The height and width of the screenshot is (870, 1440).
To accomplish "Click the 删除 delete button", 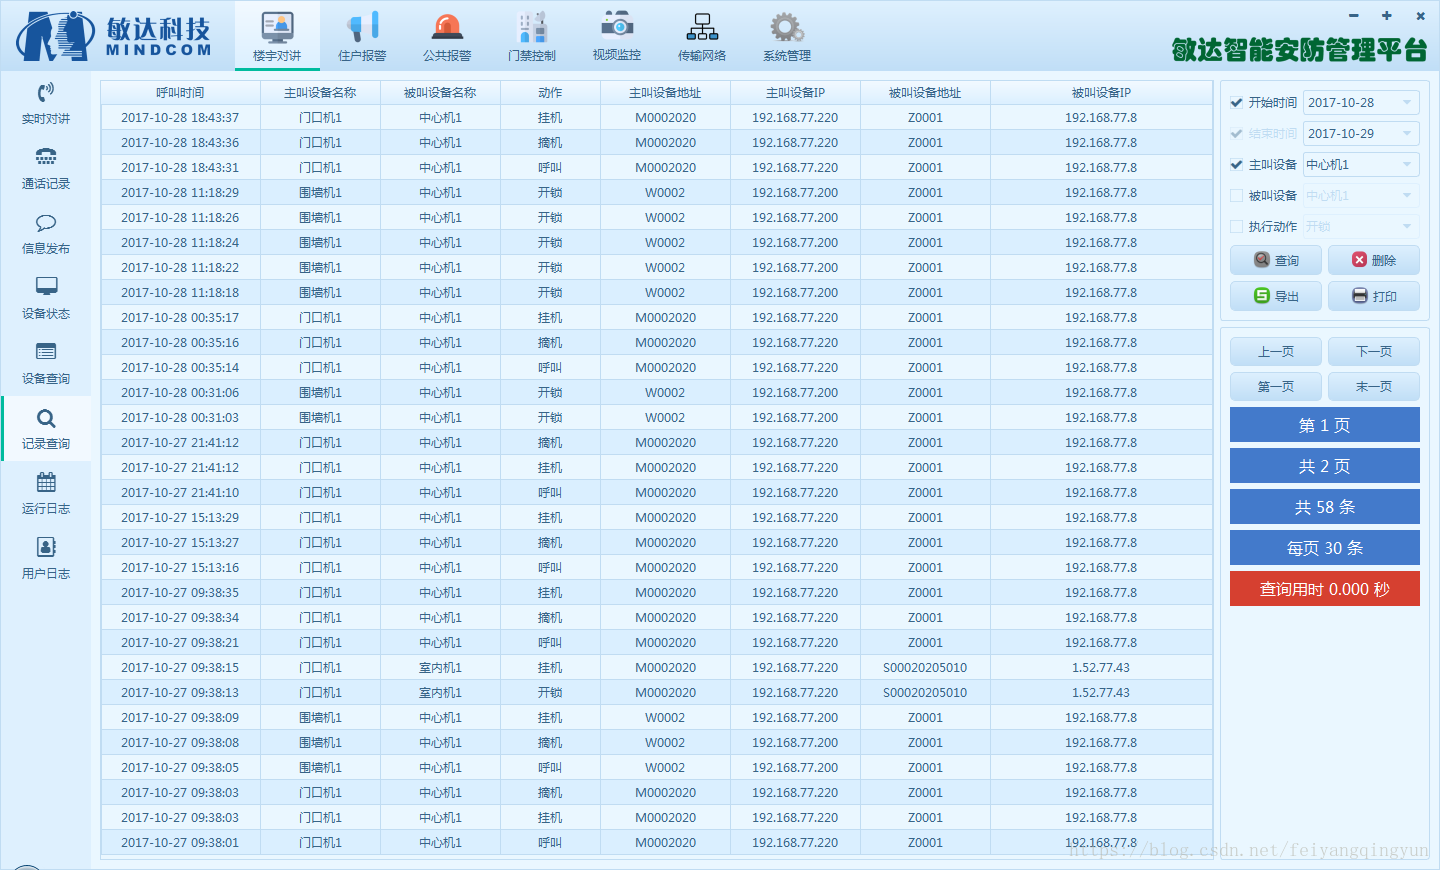I will 1374,260.
